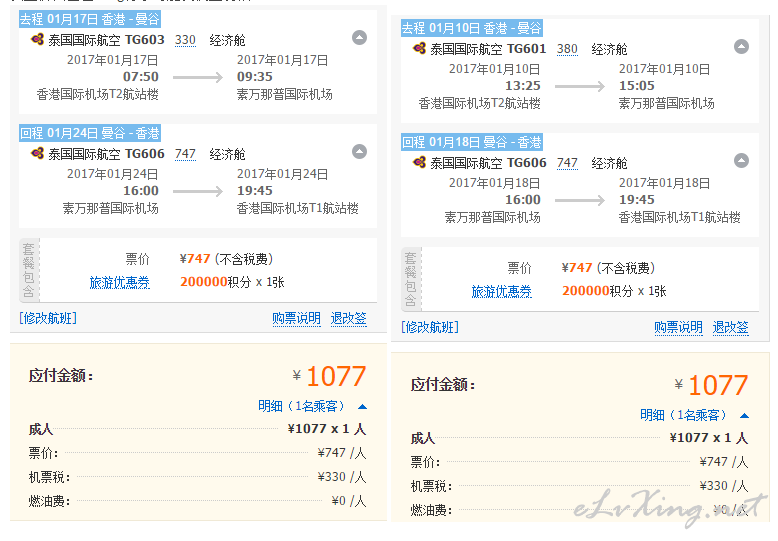Select header 回程 01月24日 曼谷 - 香港

coord(90,134)
